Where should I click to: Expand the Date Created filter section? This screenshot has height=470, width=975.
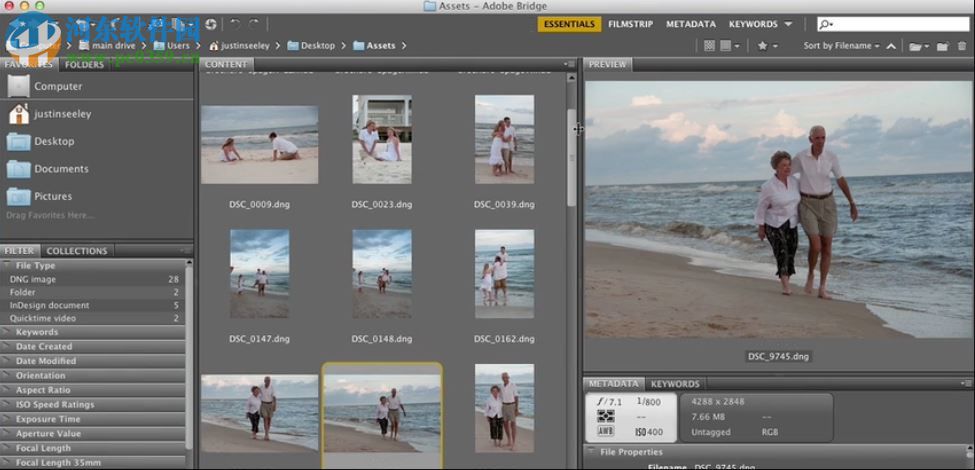(x=7, y=346)
